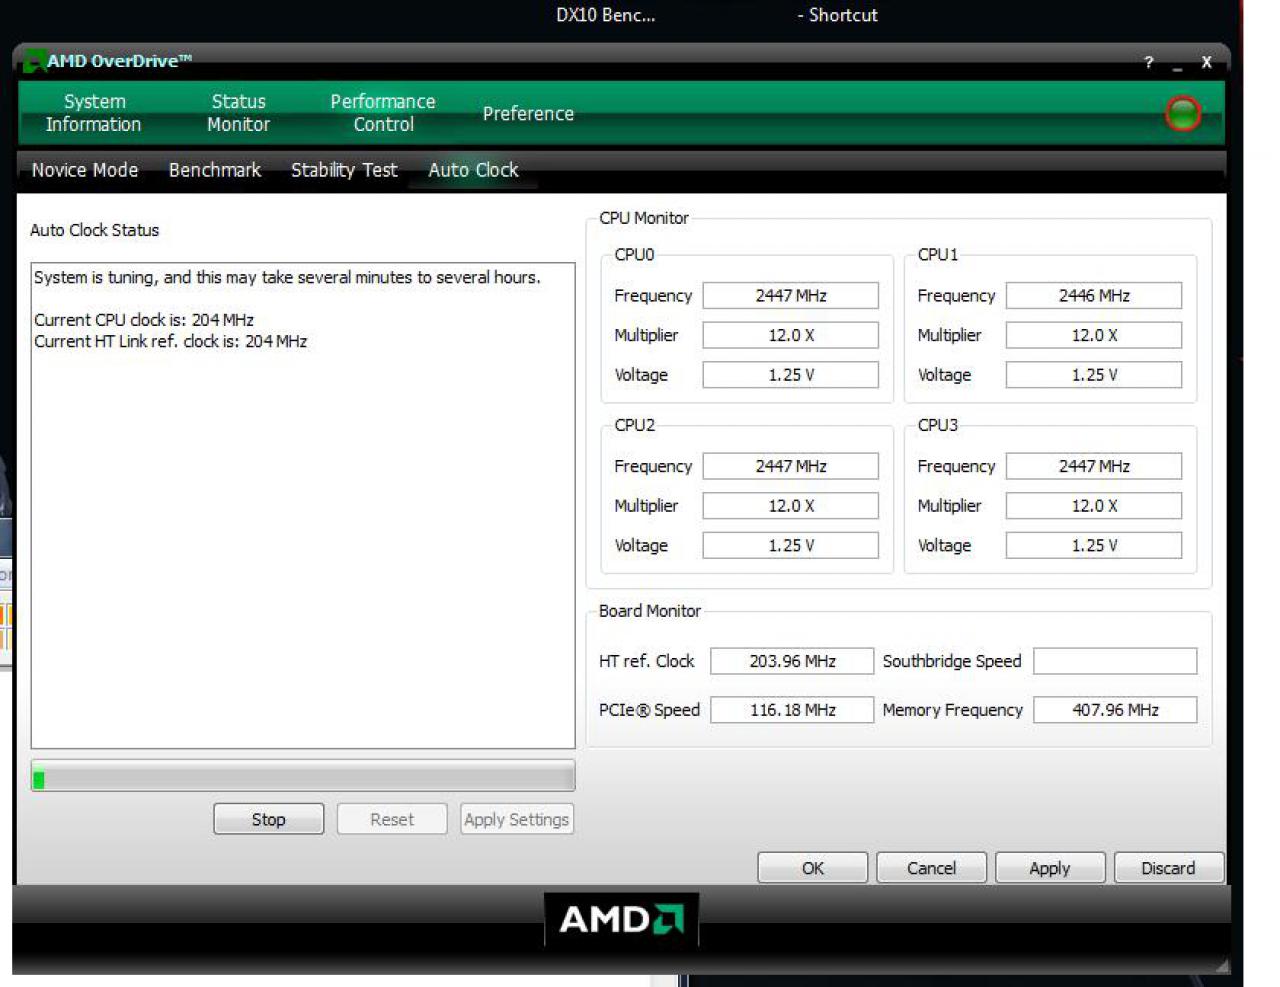The height and width of the screenshot is (987, 1280).
Task: Open the Preference menu
Action: click(528, 114)
